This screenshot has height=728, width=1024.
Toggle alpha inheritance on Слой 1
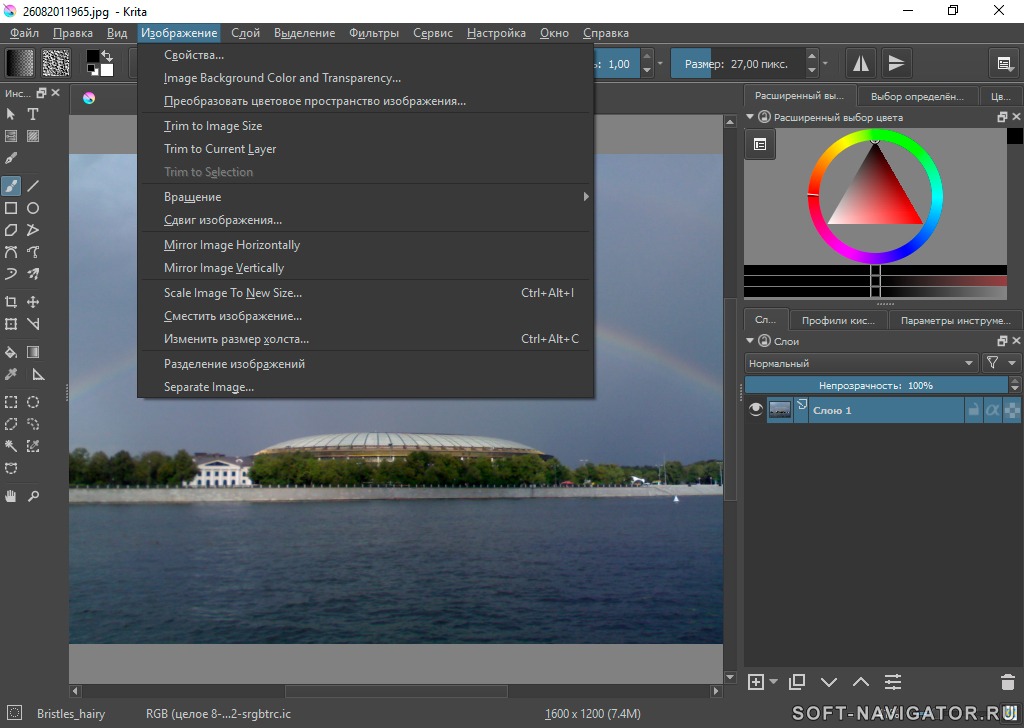(x=992, y=410)
